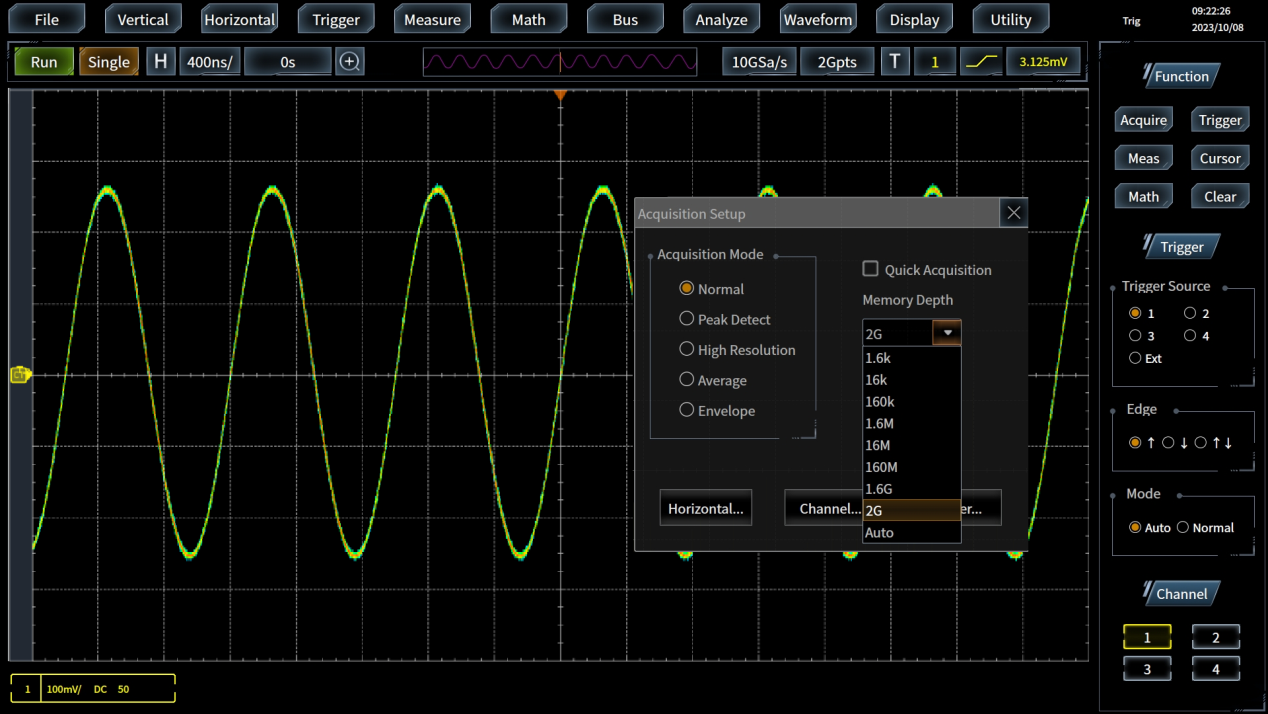Select trigger source 2
This screenshot has height=714, width=1268.
click(1190, 313)
